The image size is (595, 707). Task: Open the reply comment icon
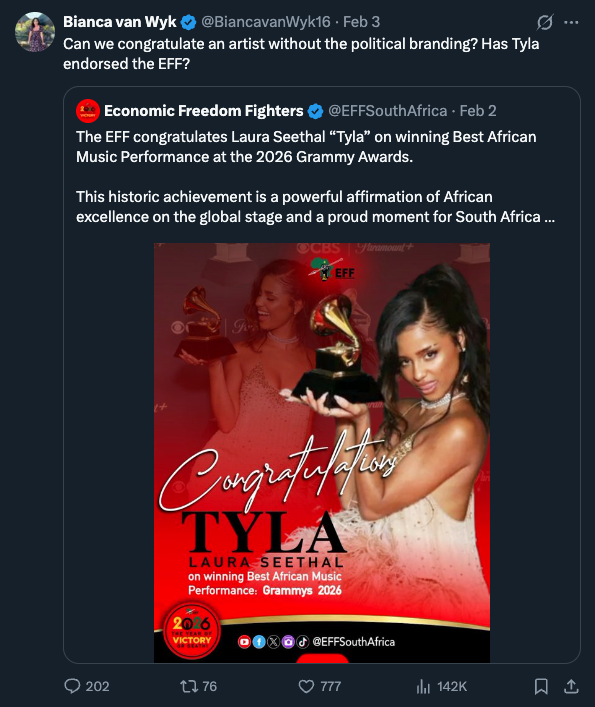(x=72, y=686)
